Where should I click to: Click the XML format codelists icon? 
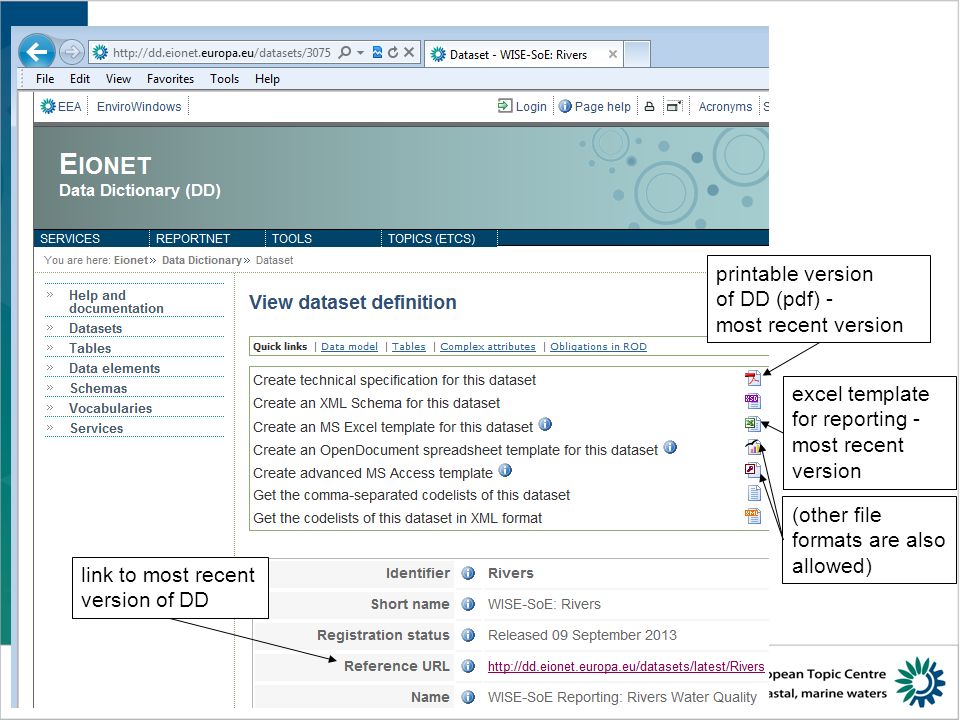pyautogui.click(x=752, y=516)
